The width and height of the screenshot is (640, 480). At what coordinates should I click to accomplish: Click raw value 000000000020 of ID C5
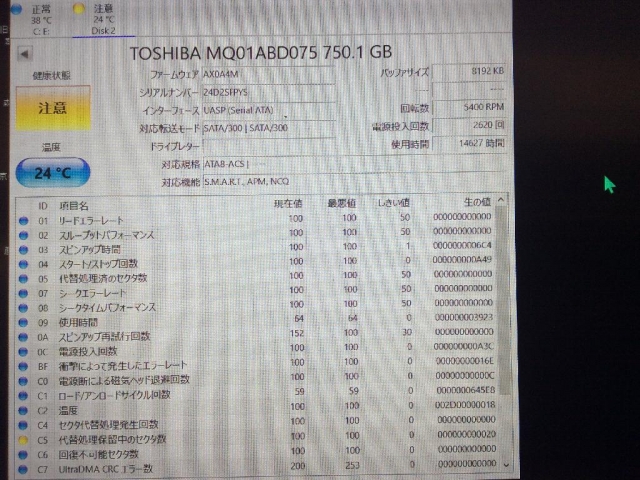(x=466, y=434)
